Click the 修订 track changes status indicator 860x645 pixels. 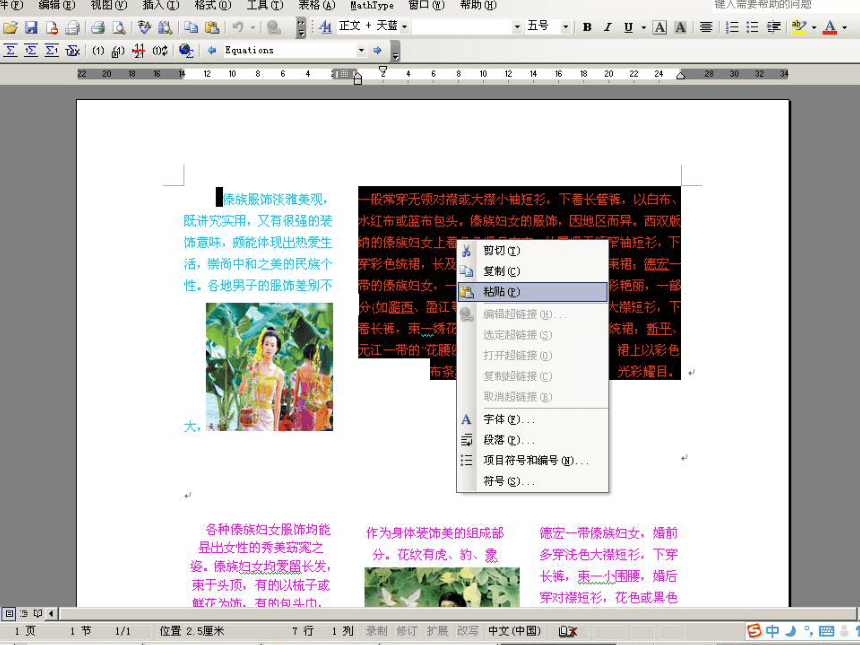[407, 631]
